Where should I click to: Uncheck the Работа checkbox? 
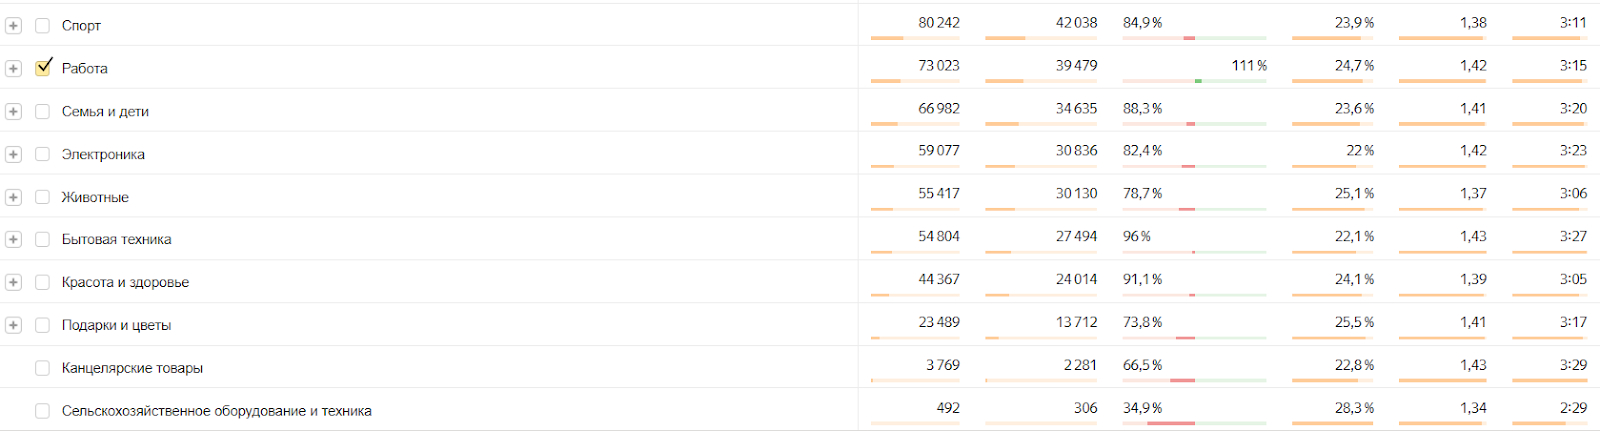(x=43, y=68)
